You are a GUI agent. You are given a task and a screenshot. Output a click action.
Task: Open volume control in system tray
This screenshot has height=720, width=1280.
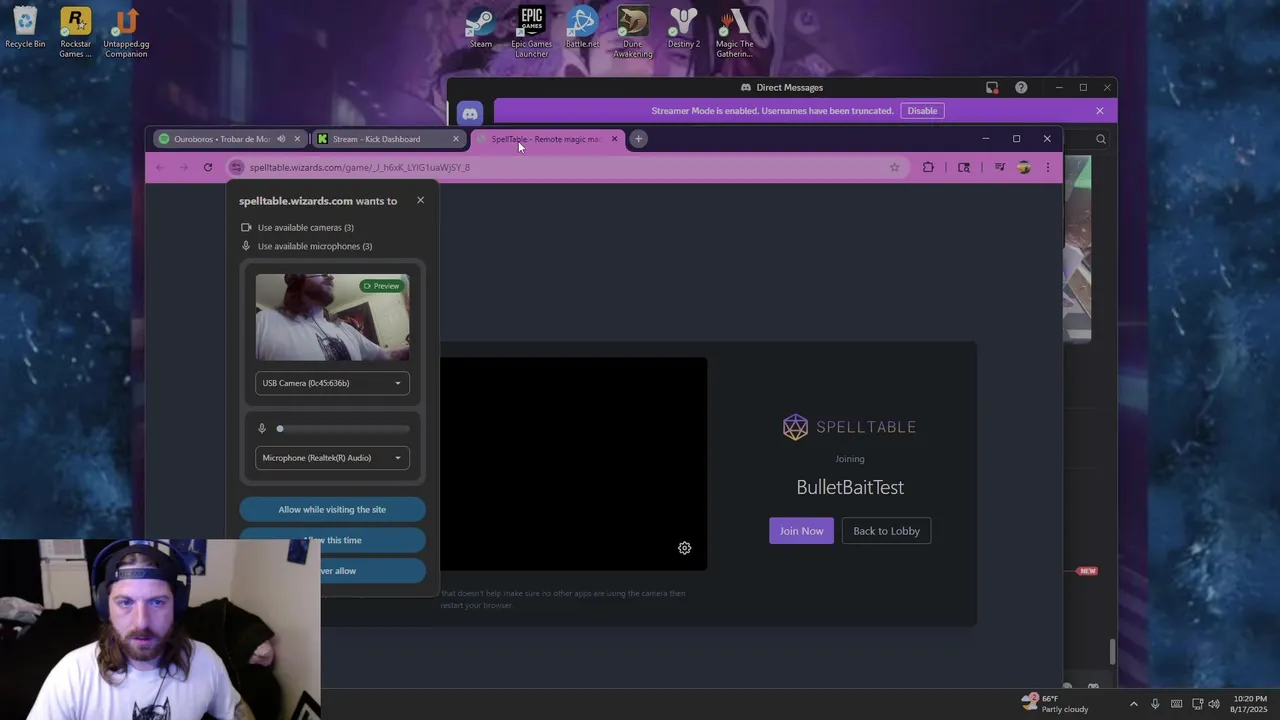[1214, 704]
